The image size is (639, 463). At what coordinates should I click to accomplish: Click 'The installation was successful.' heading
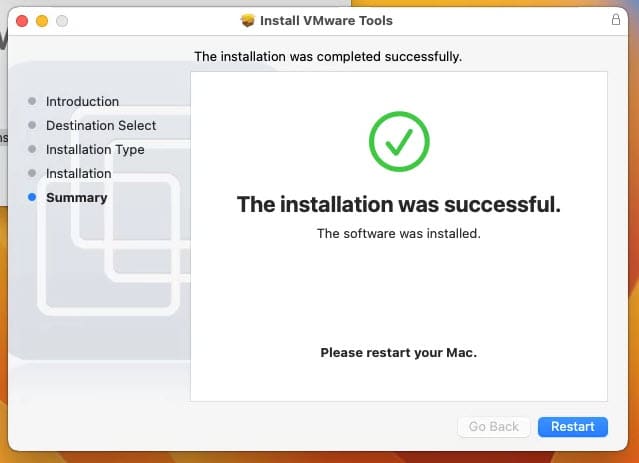[399, 204]
